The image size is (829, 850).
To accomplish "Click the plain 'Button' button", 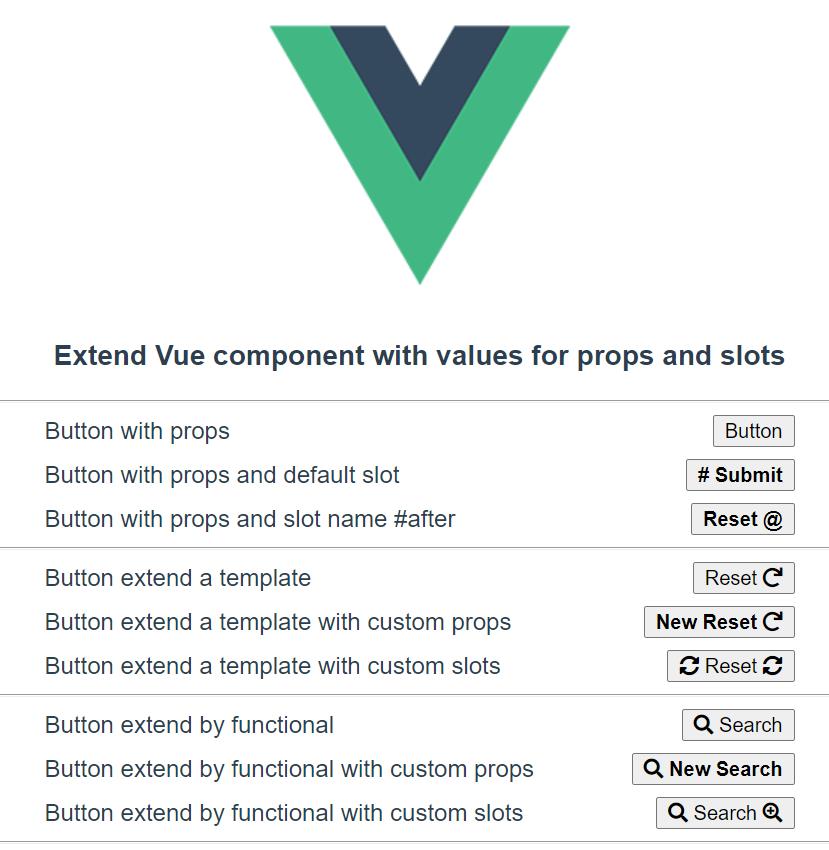I will tap(754, 431).
